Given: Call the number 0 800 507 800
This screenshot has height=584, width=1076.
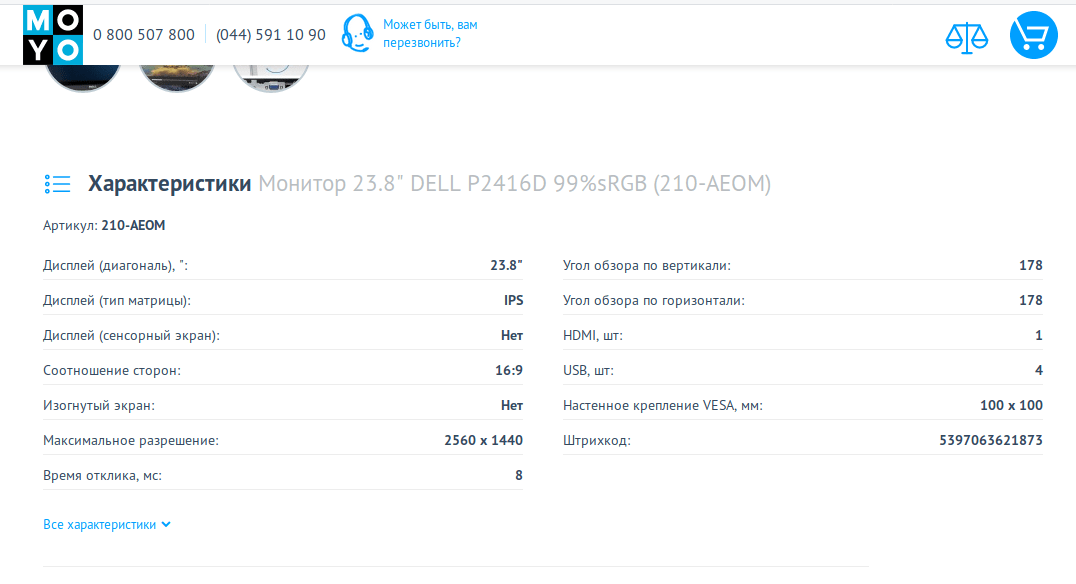Looking at the screenshot, I should 144,35.
